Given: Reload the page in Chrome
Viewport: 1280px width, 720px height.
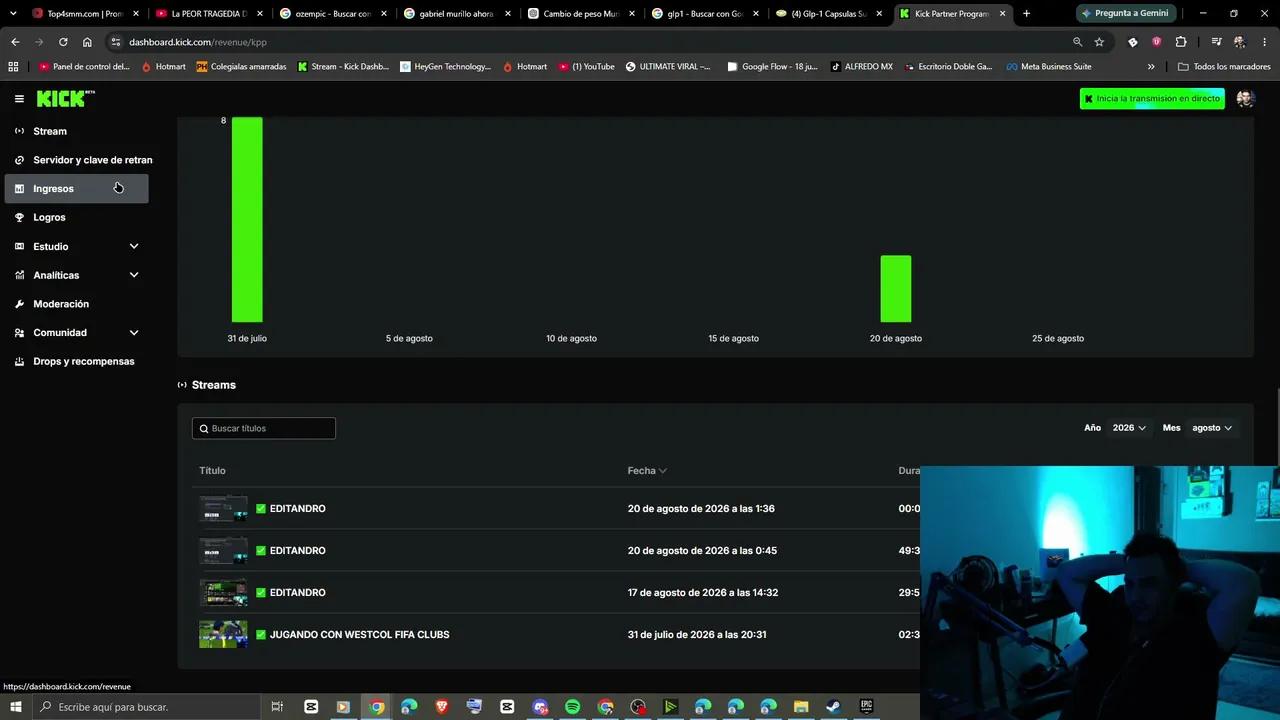Looking at the screenshot, I should 63,42.
